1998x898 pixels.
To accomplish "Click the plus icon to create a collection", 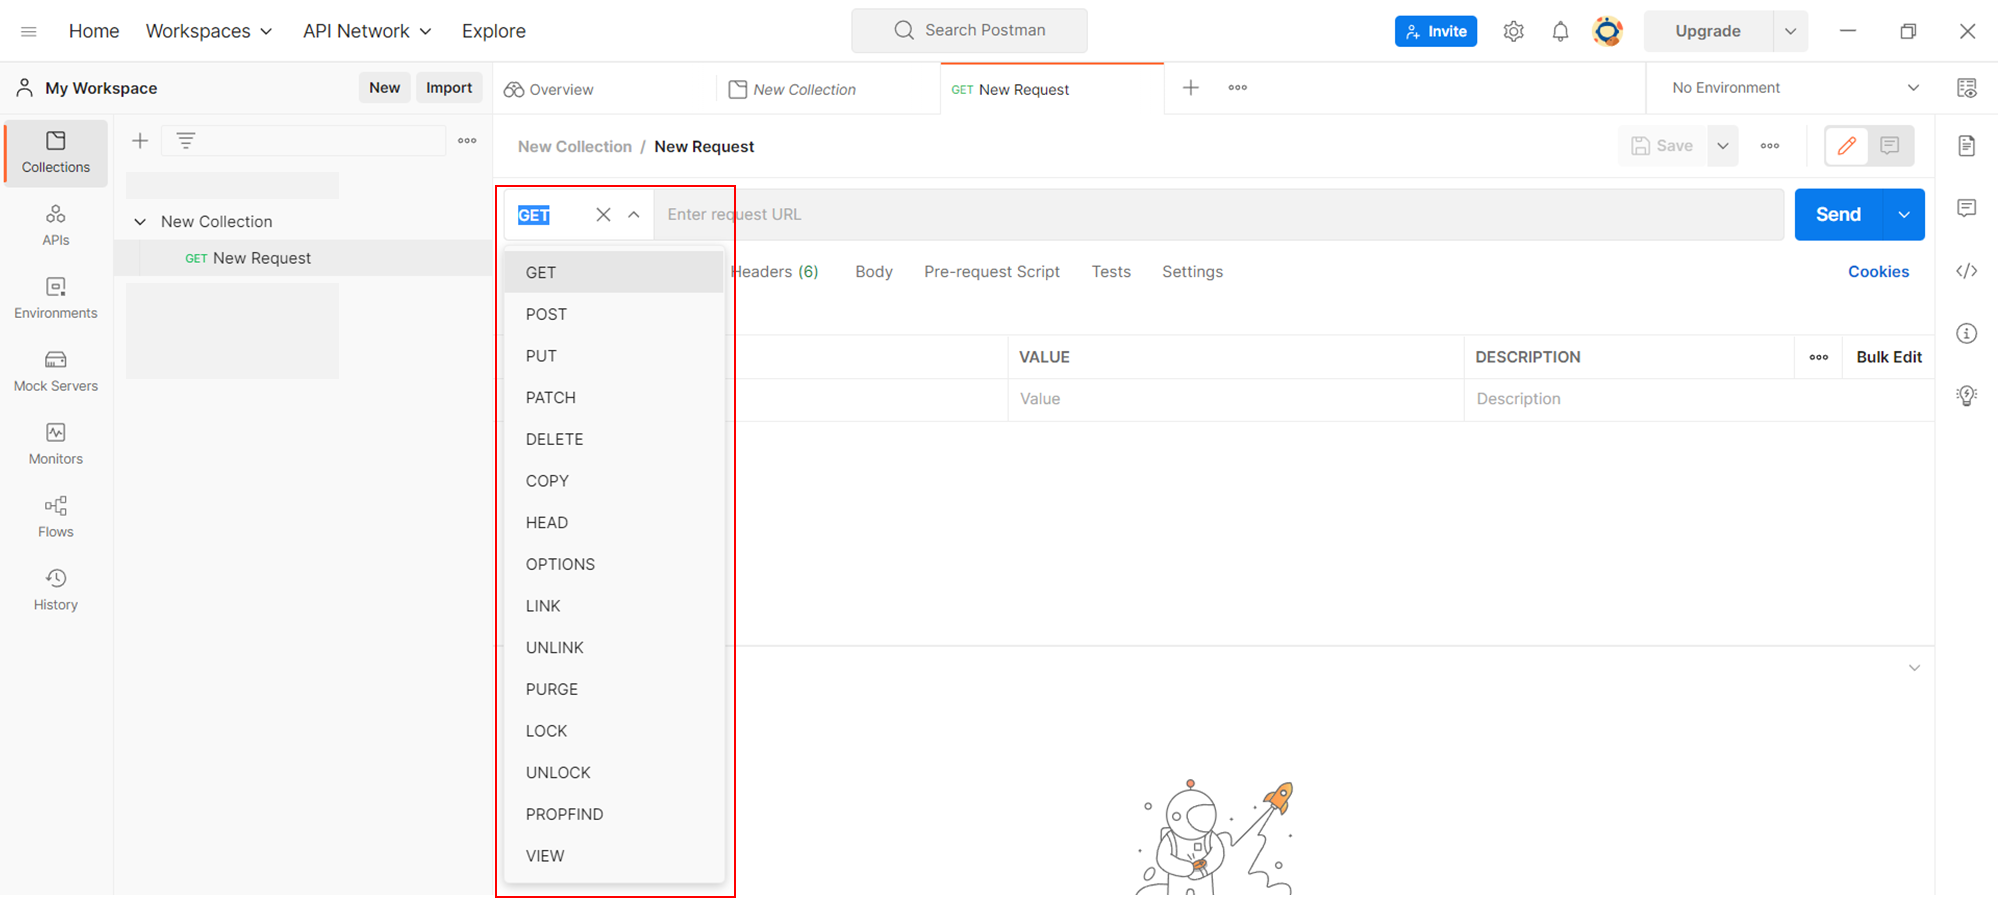I will coord(140,141).
